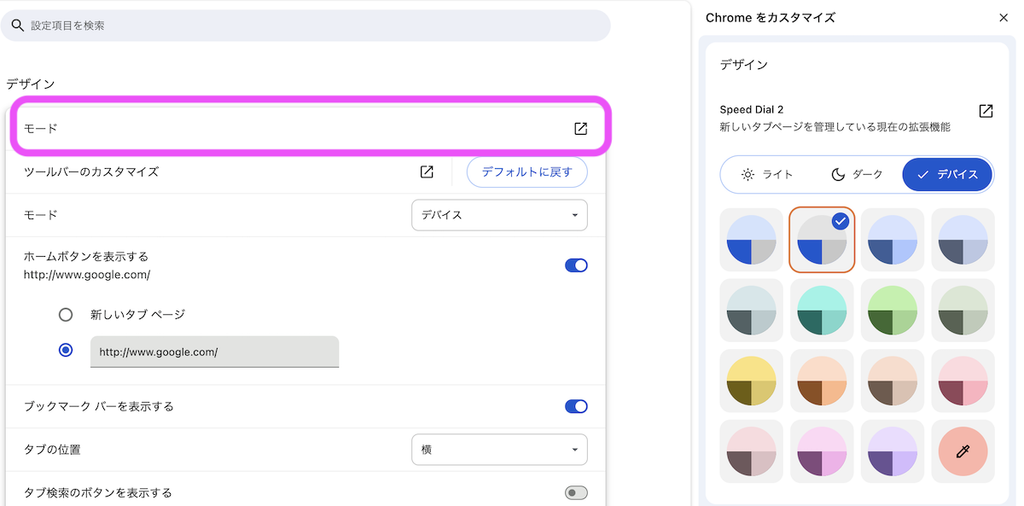
Task: Open ツールバーのカスタマイズ external link icon
Action: [426, 172]
